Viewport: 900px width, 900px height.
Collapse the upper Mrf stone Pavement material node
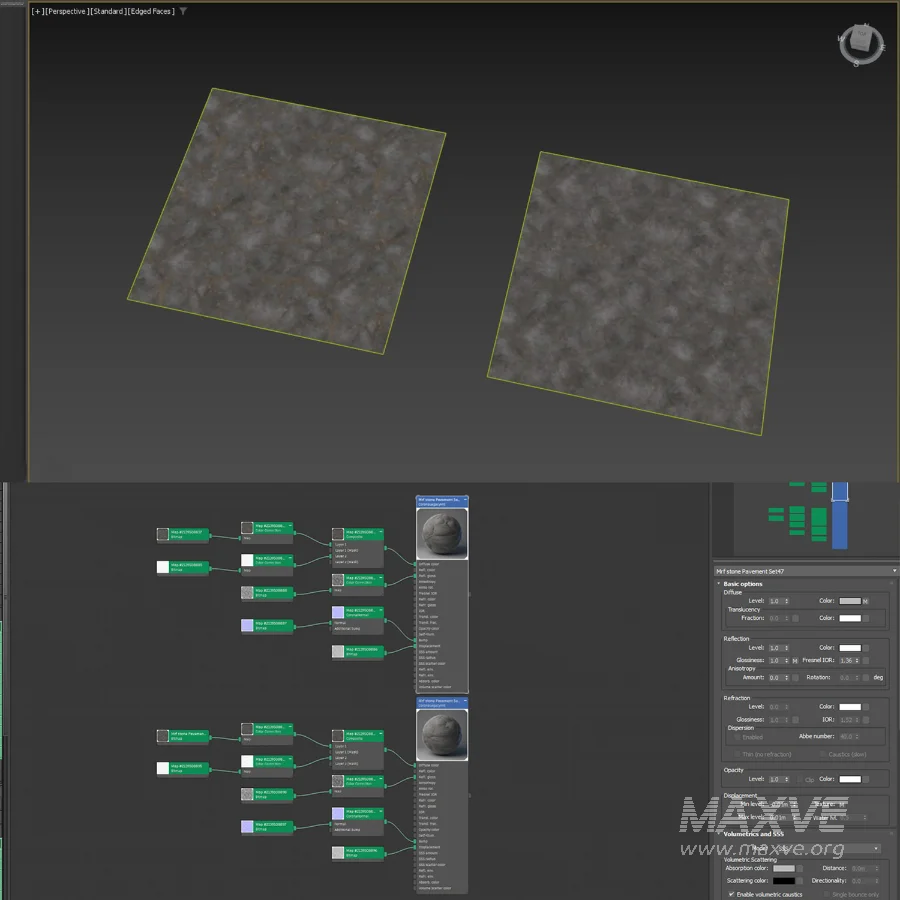(465, 500)
